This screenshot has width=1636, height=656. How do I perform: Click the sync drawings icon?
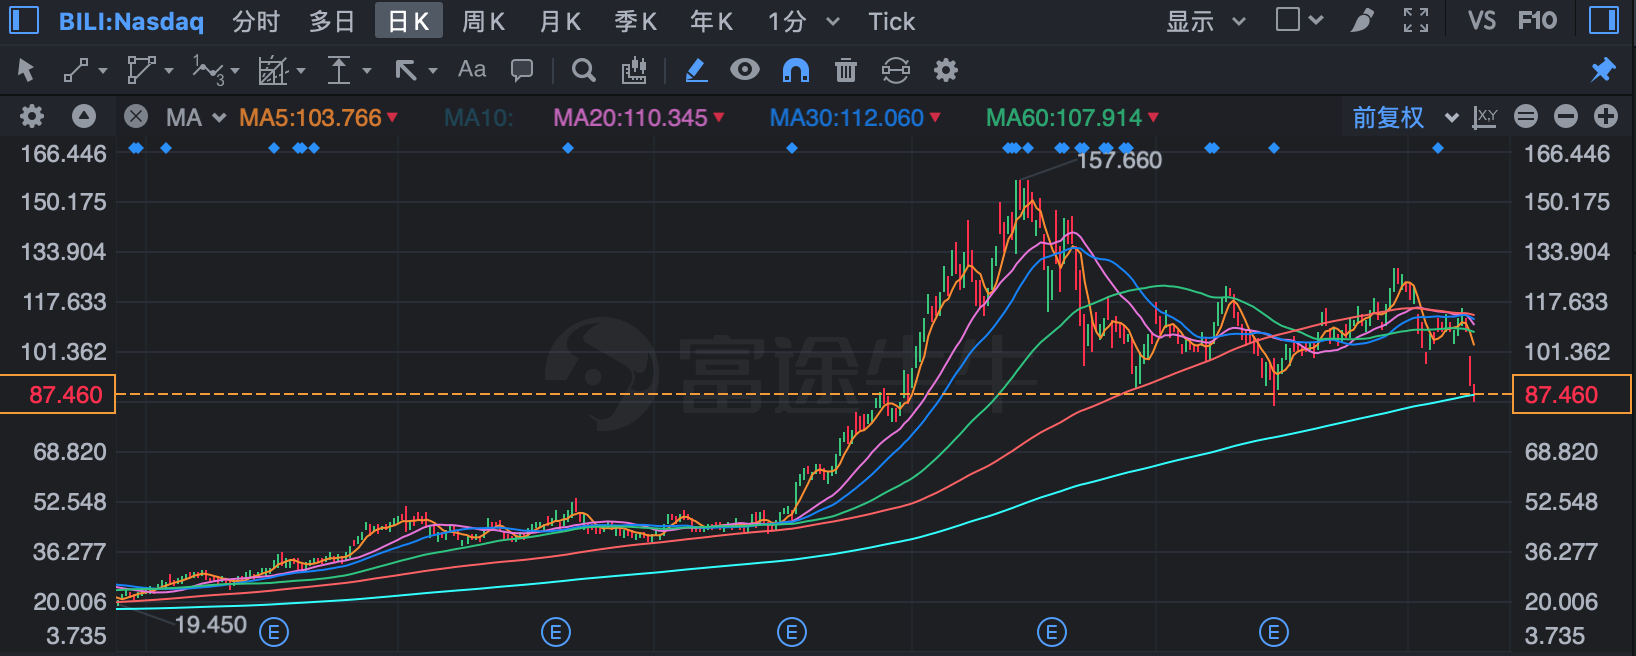[x=896, y=70]
